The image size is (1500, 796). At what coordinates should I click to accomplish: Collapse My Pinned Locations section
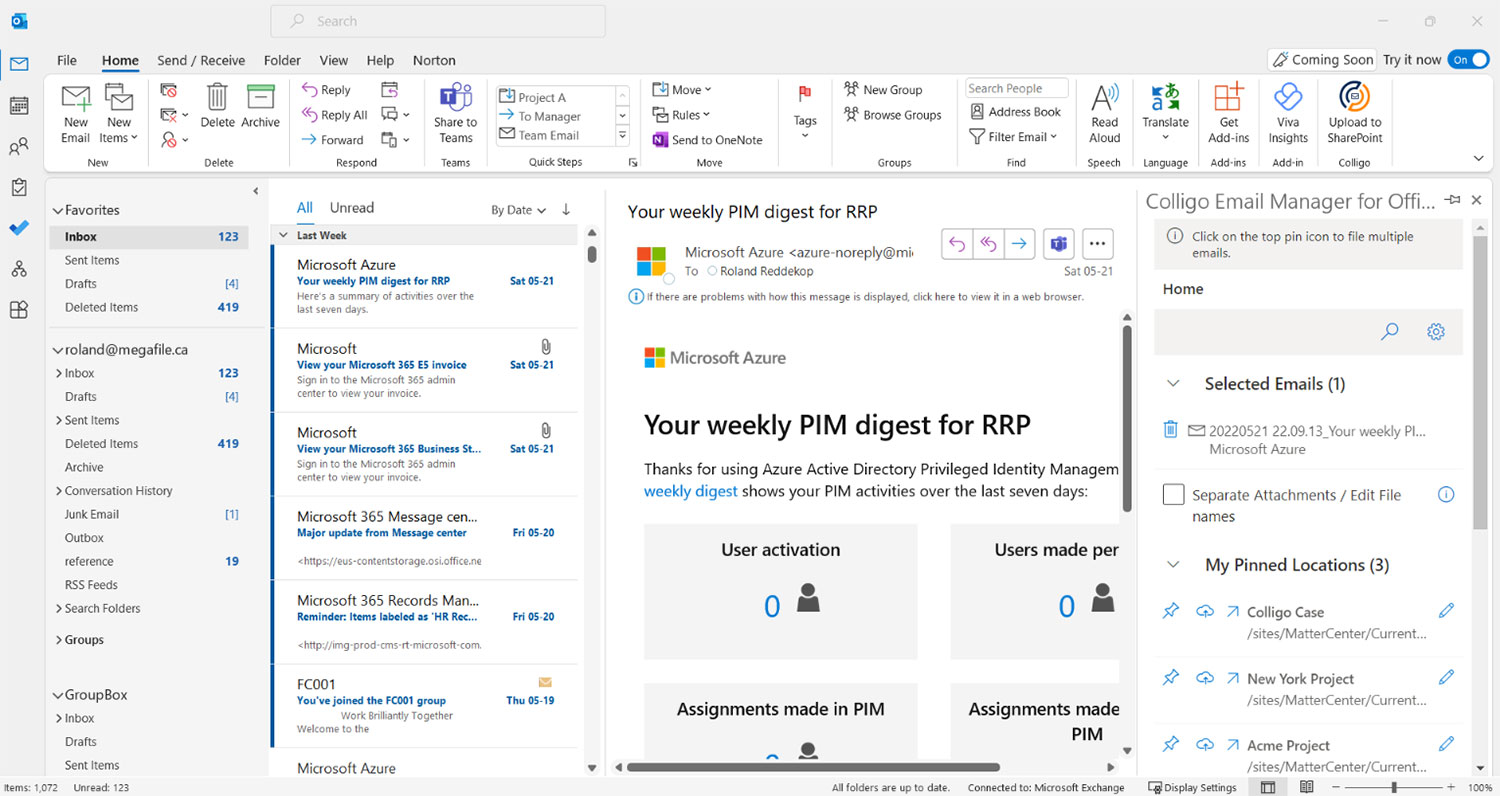1174,565
